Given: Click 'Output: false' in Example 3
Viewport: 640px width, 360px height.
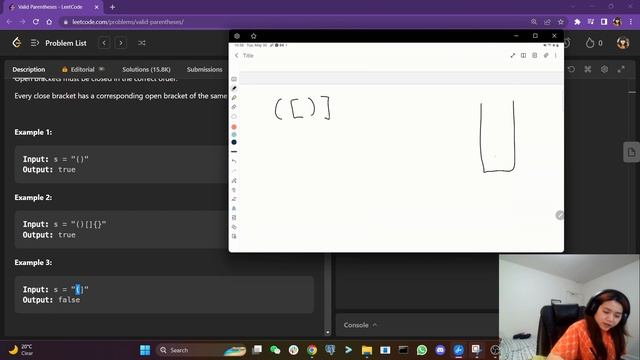Looking at the screenshot, I should (x=51, y=300).
